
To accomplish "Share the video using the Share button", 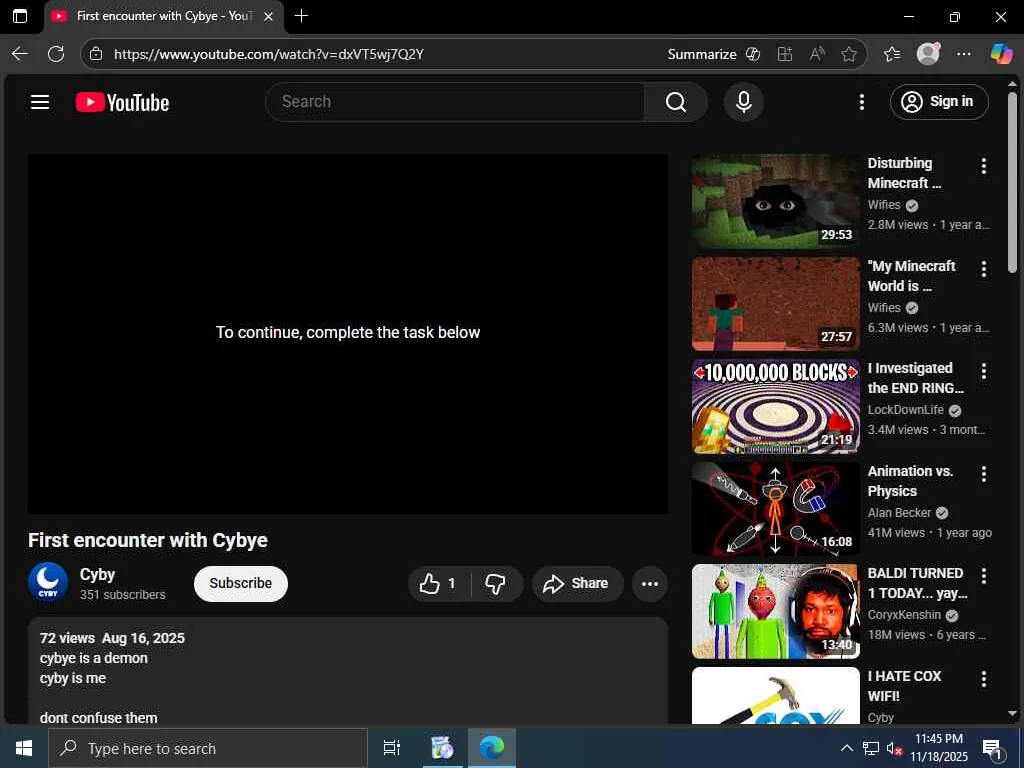I will coord(577,583).
